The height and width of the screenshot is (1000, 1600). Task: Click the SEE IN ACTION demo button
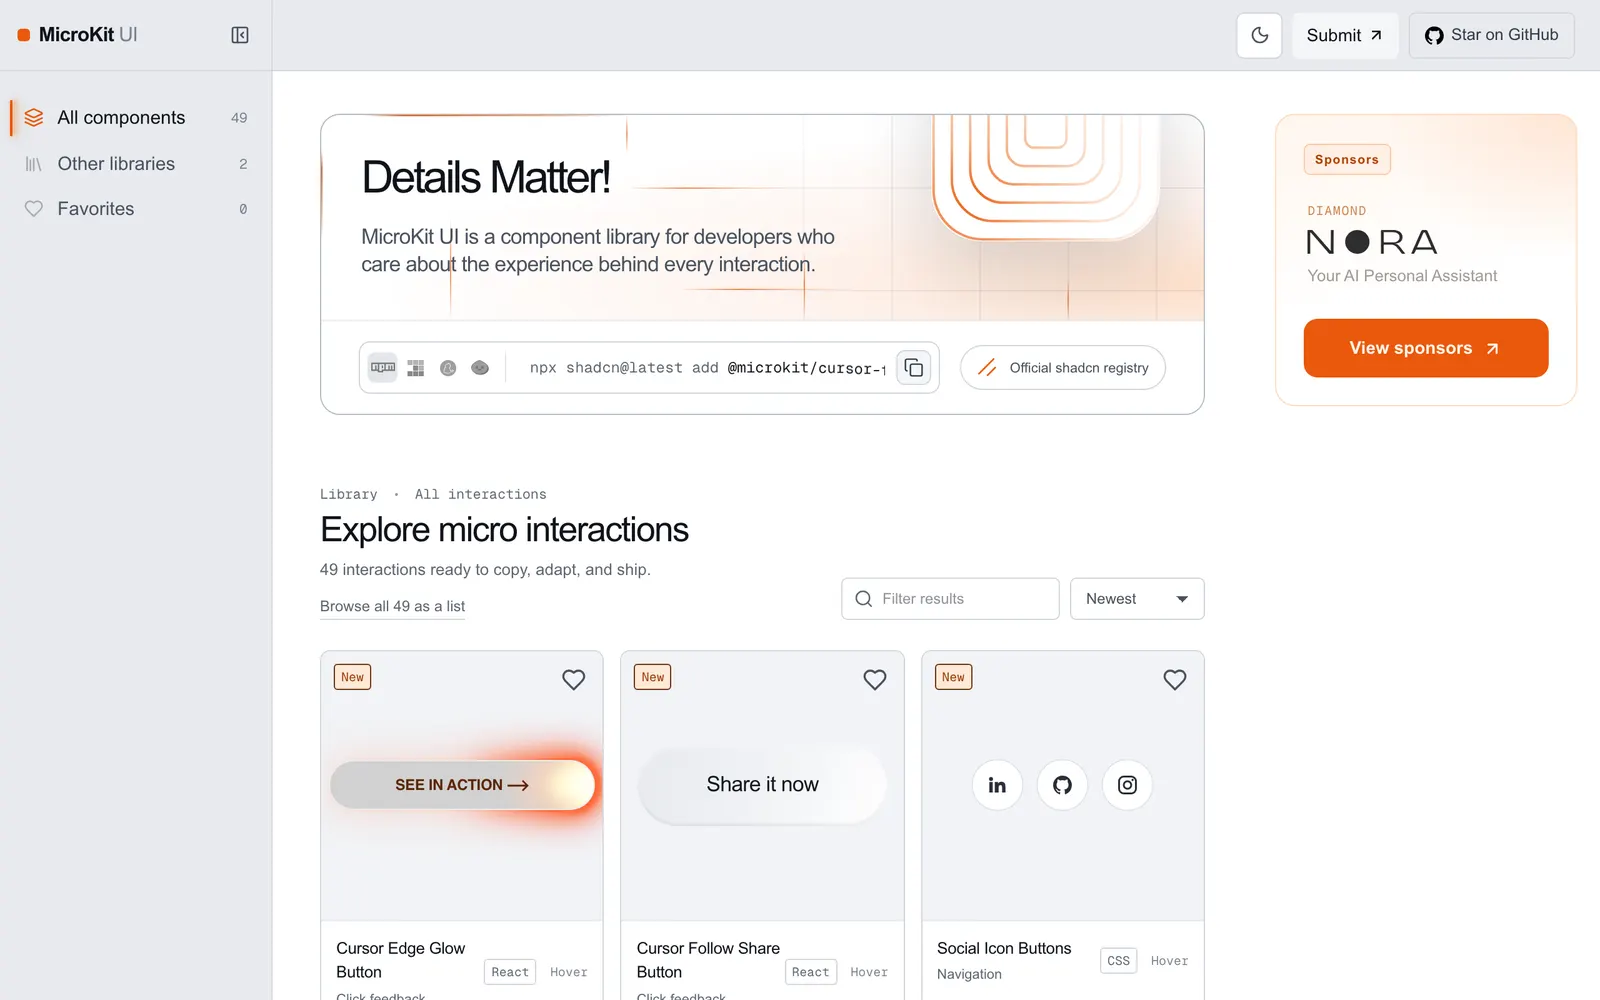pyautogui.click(x=462, y=785)
